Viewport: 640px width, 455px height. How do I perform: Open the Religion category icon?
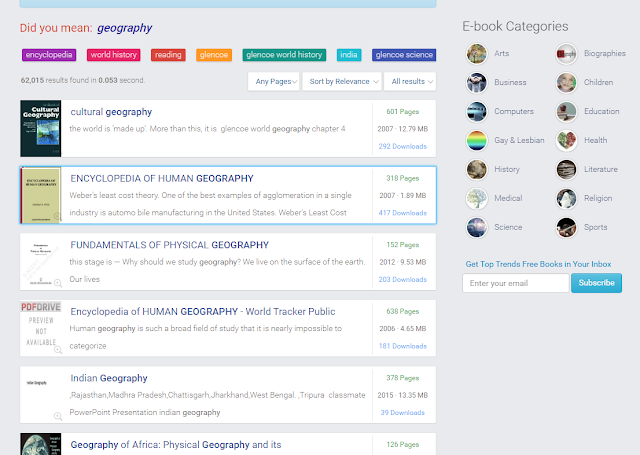coord(566,199)
